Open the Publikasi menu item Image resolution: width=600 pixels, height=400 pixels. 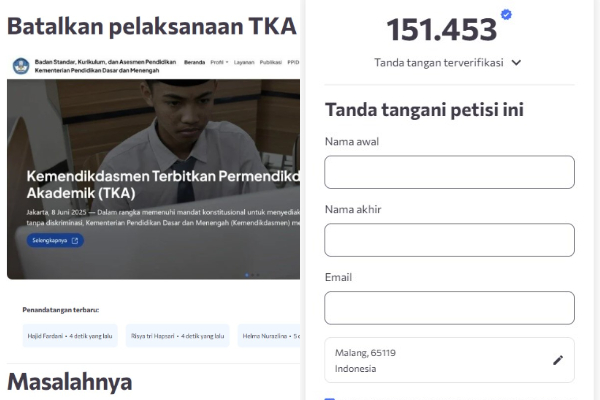[271, 62]
